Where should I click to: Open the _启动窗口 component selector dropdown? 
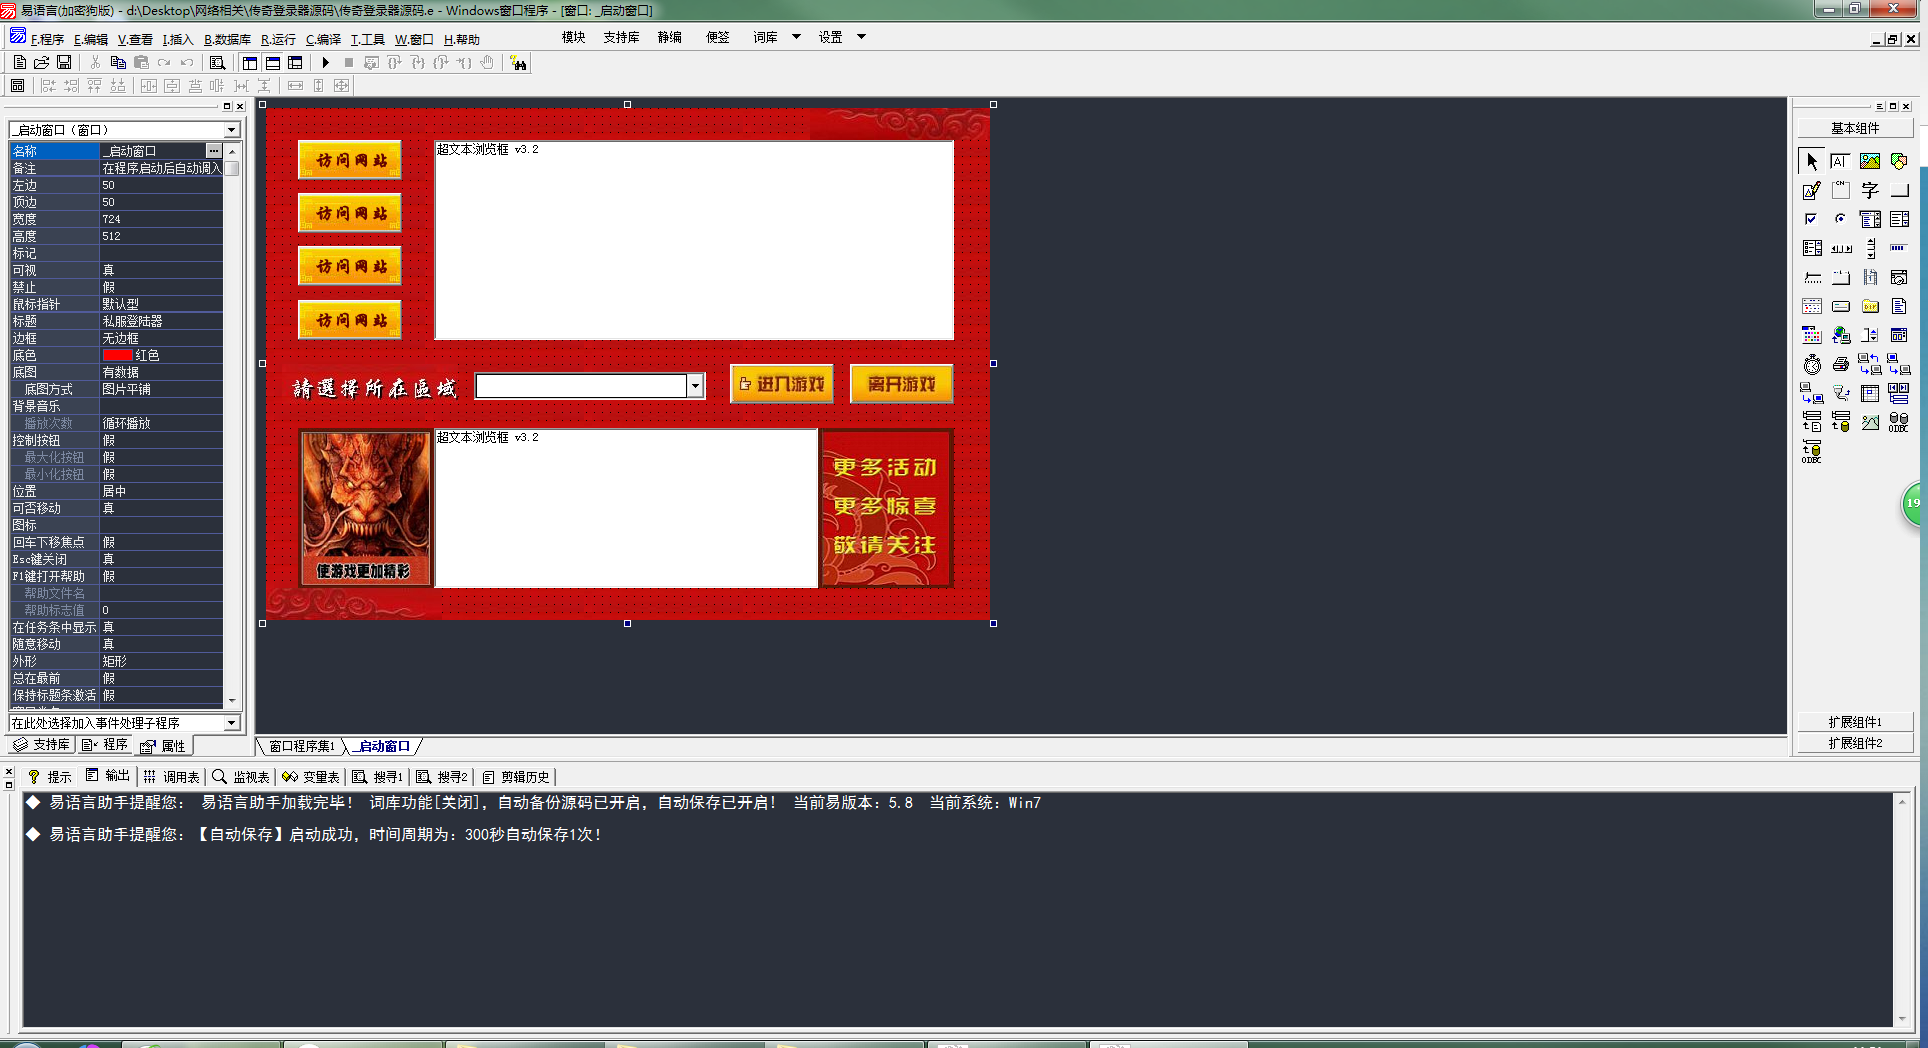coord(231,130)
